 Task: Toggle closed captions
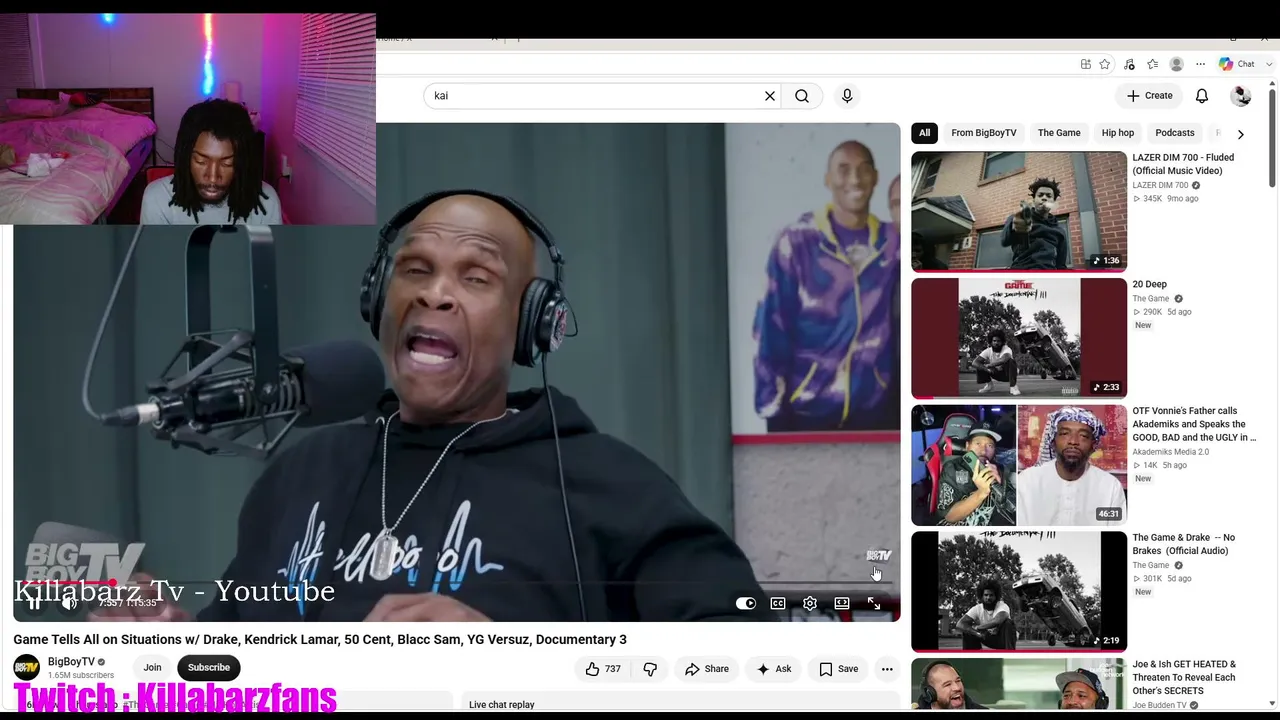[778, 604]
